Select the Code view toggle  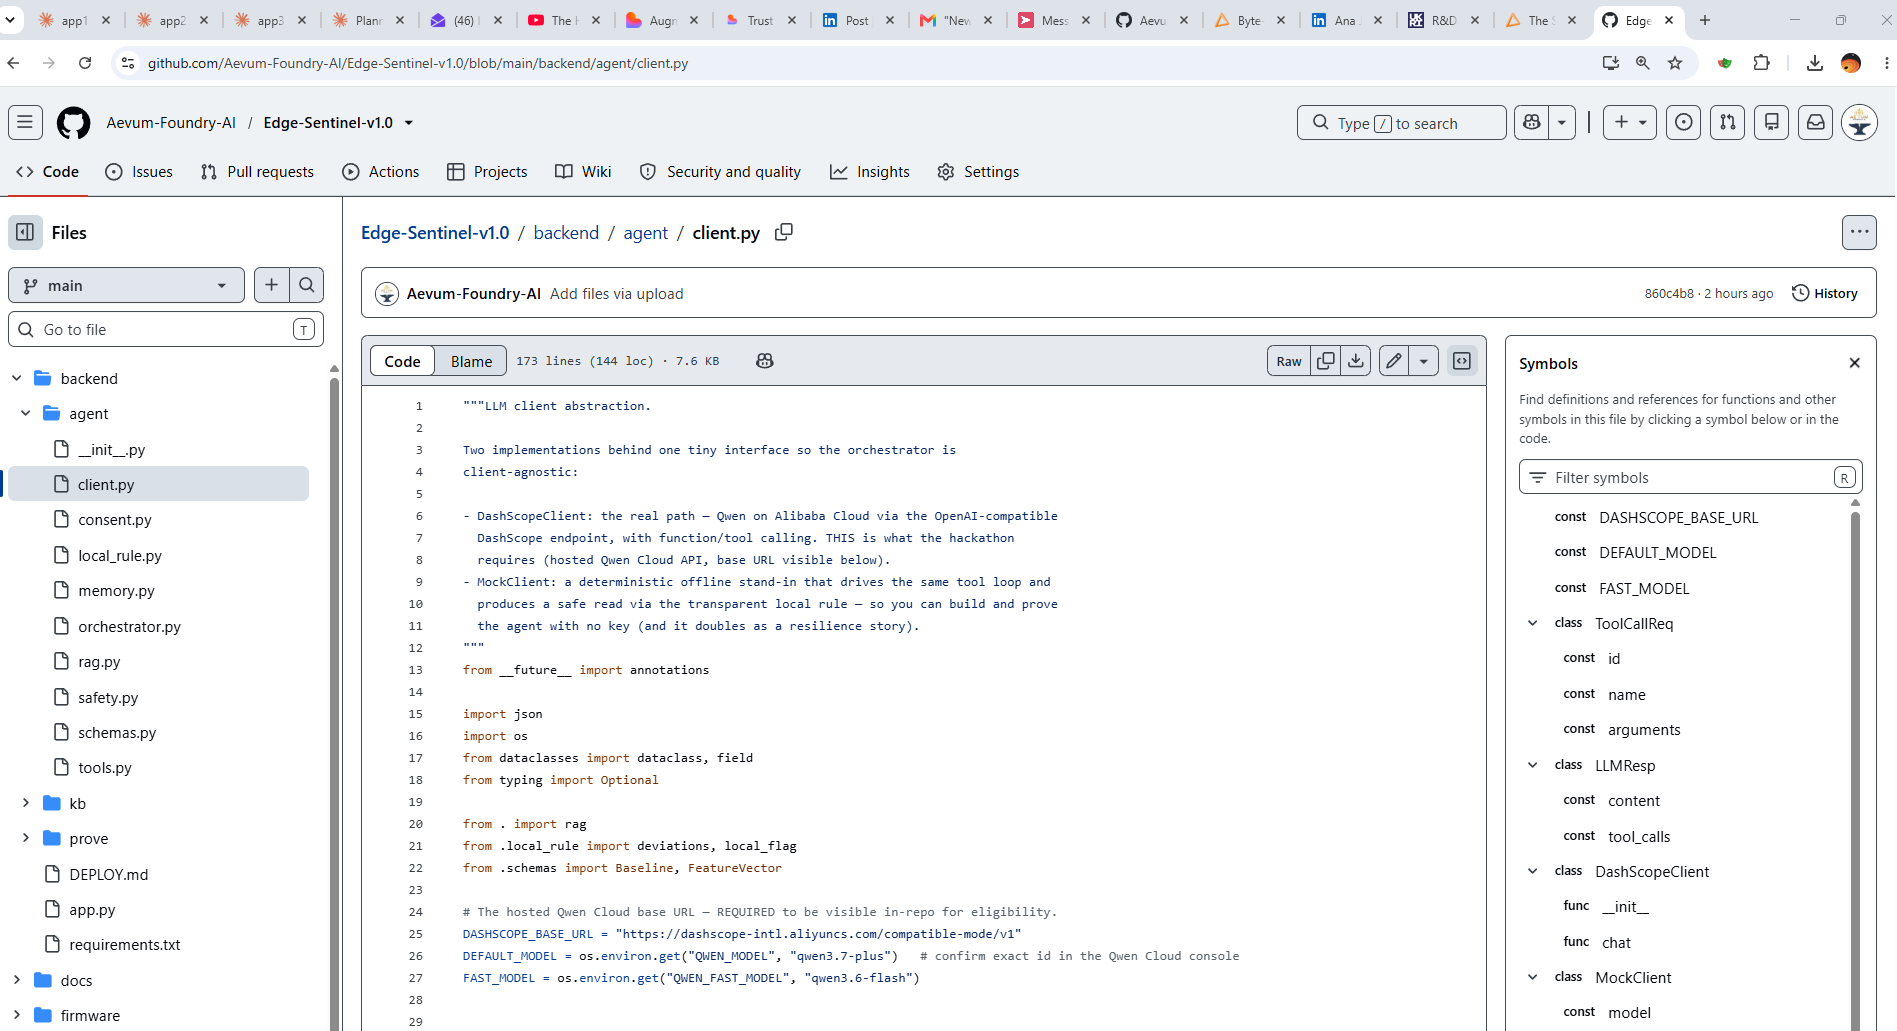[402, 361]
